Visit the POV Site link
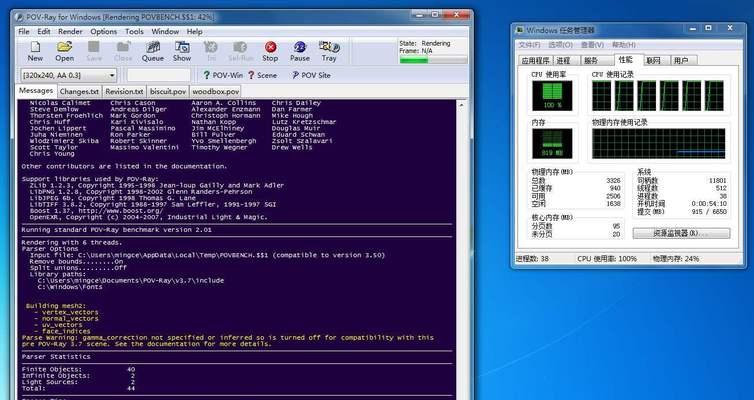 (311, 75)
